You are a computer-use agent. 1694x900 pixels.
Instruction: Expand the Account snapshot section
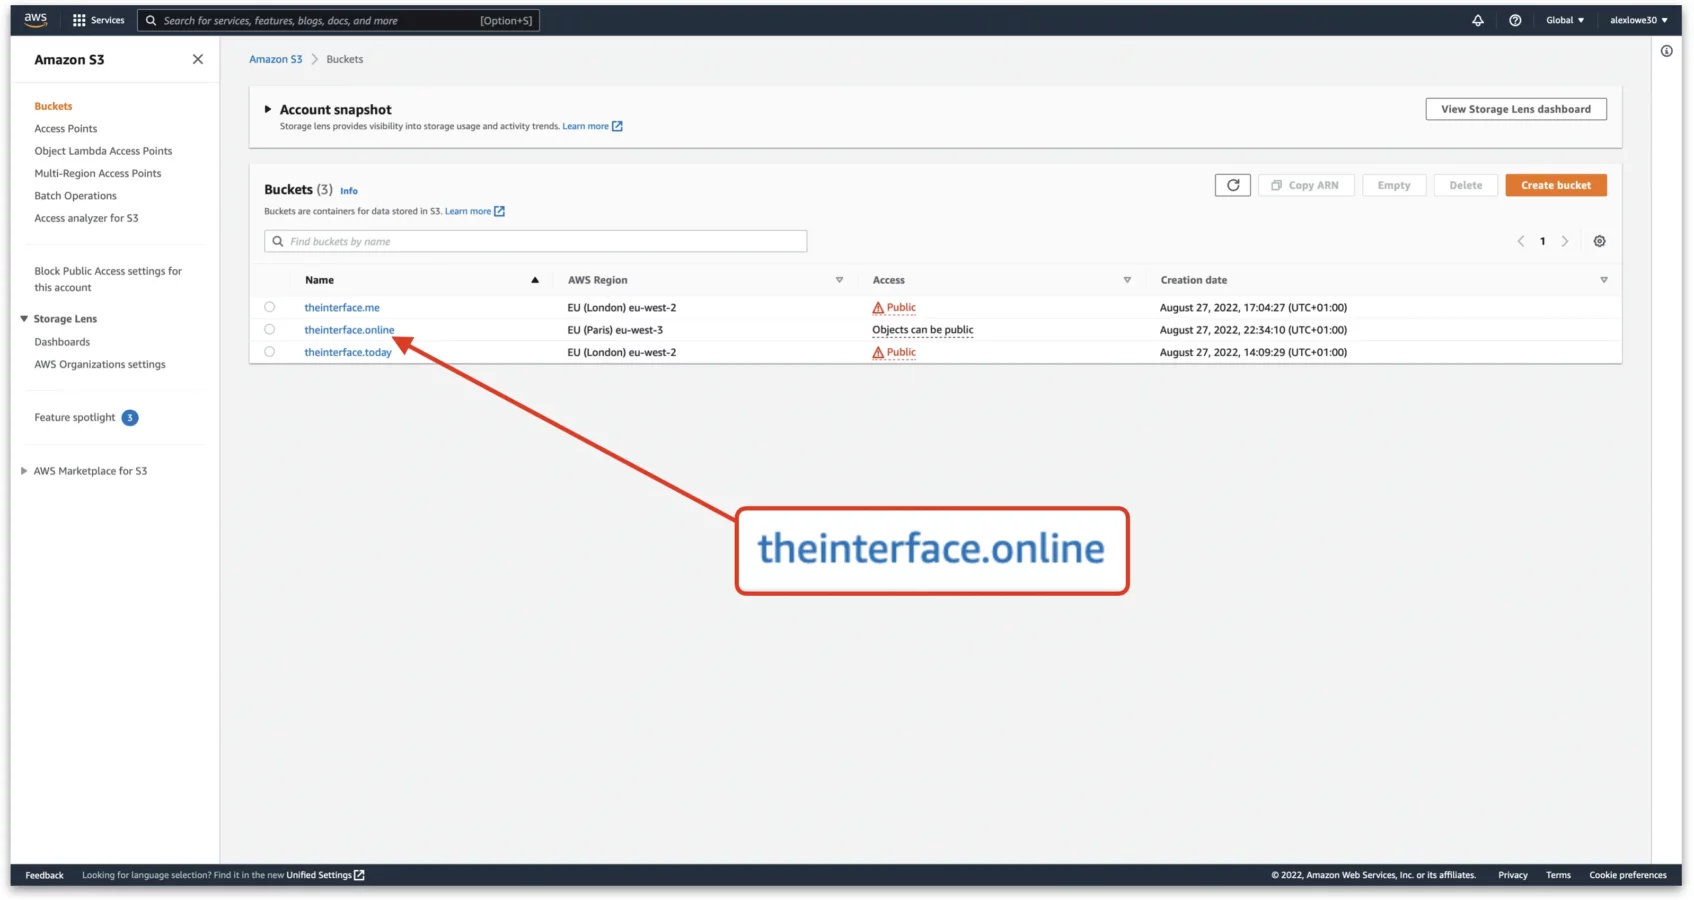[268, 109]
